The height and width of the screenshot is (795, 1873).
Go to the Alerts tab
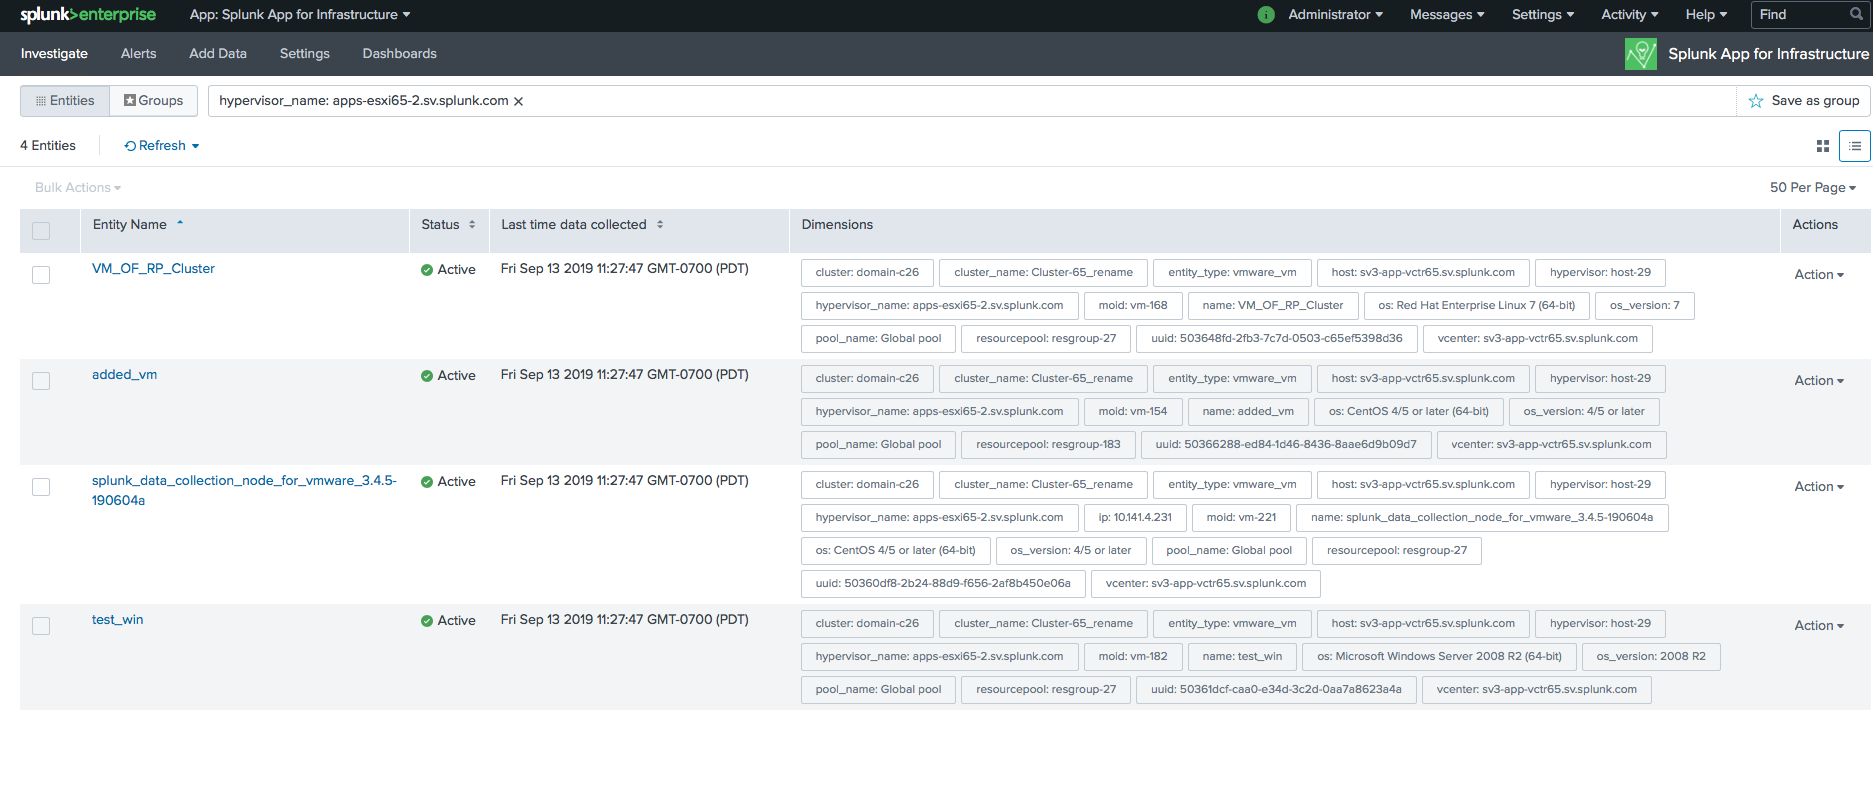tap(138, 54)
